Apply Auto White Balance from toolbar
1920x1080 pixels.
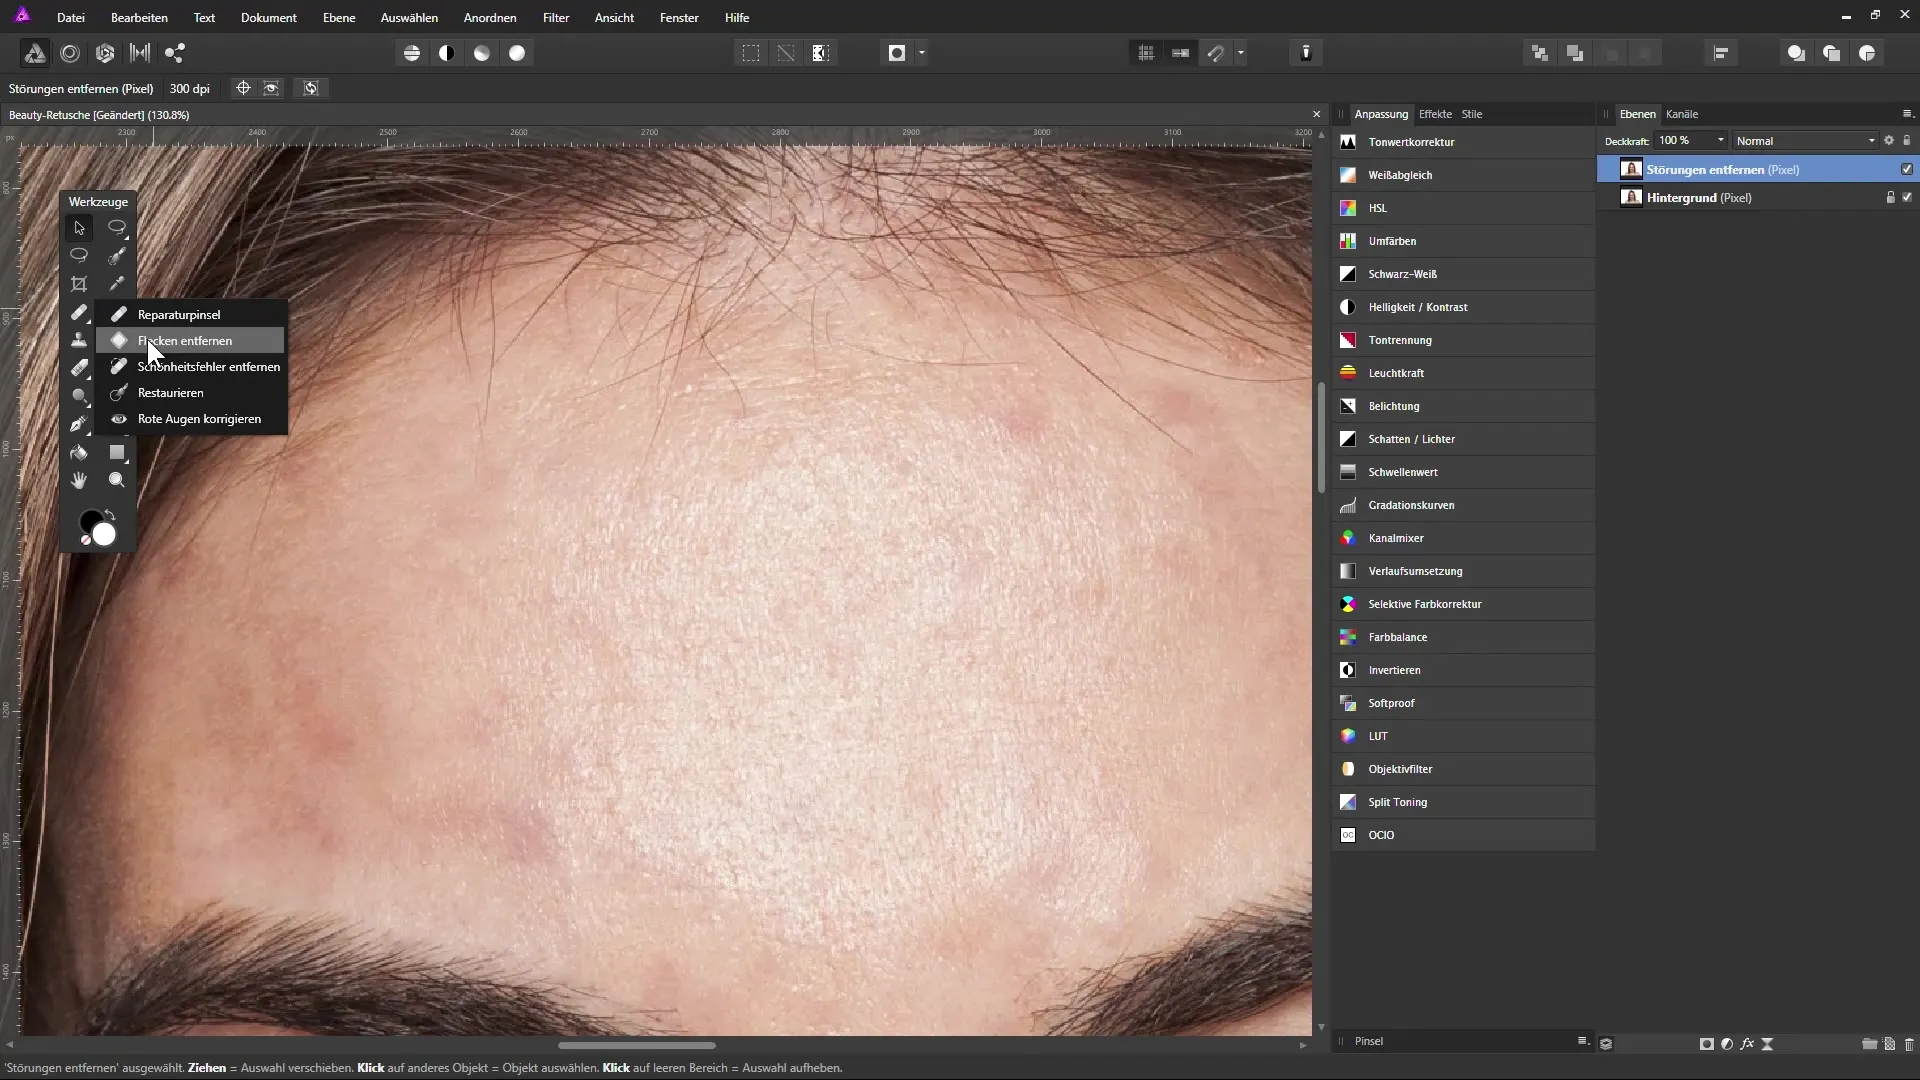click(x=517, y=53)
